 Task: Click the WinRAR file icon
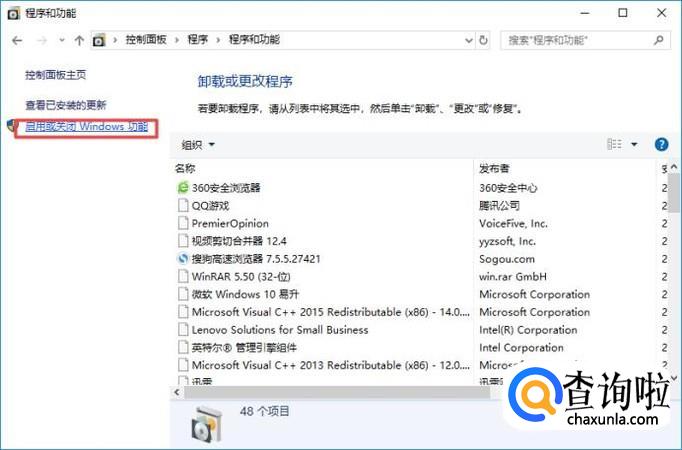183,277
